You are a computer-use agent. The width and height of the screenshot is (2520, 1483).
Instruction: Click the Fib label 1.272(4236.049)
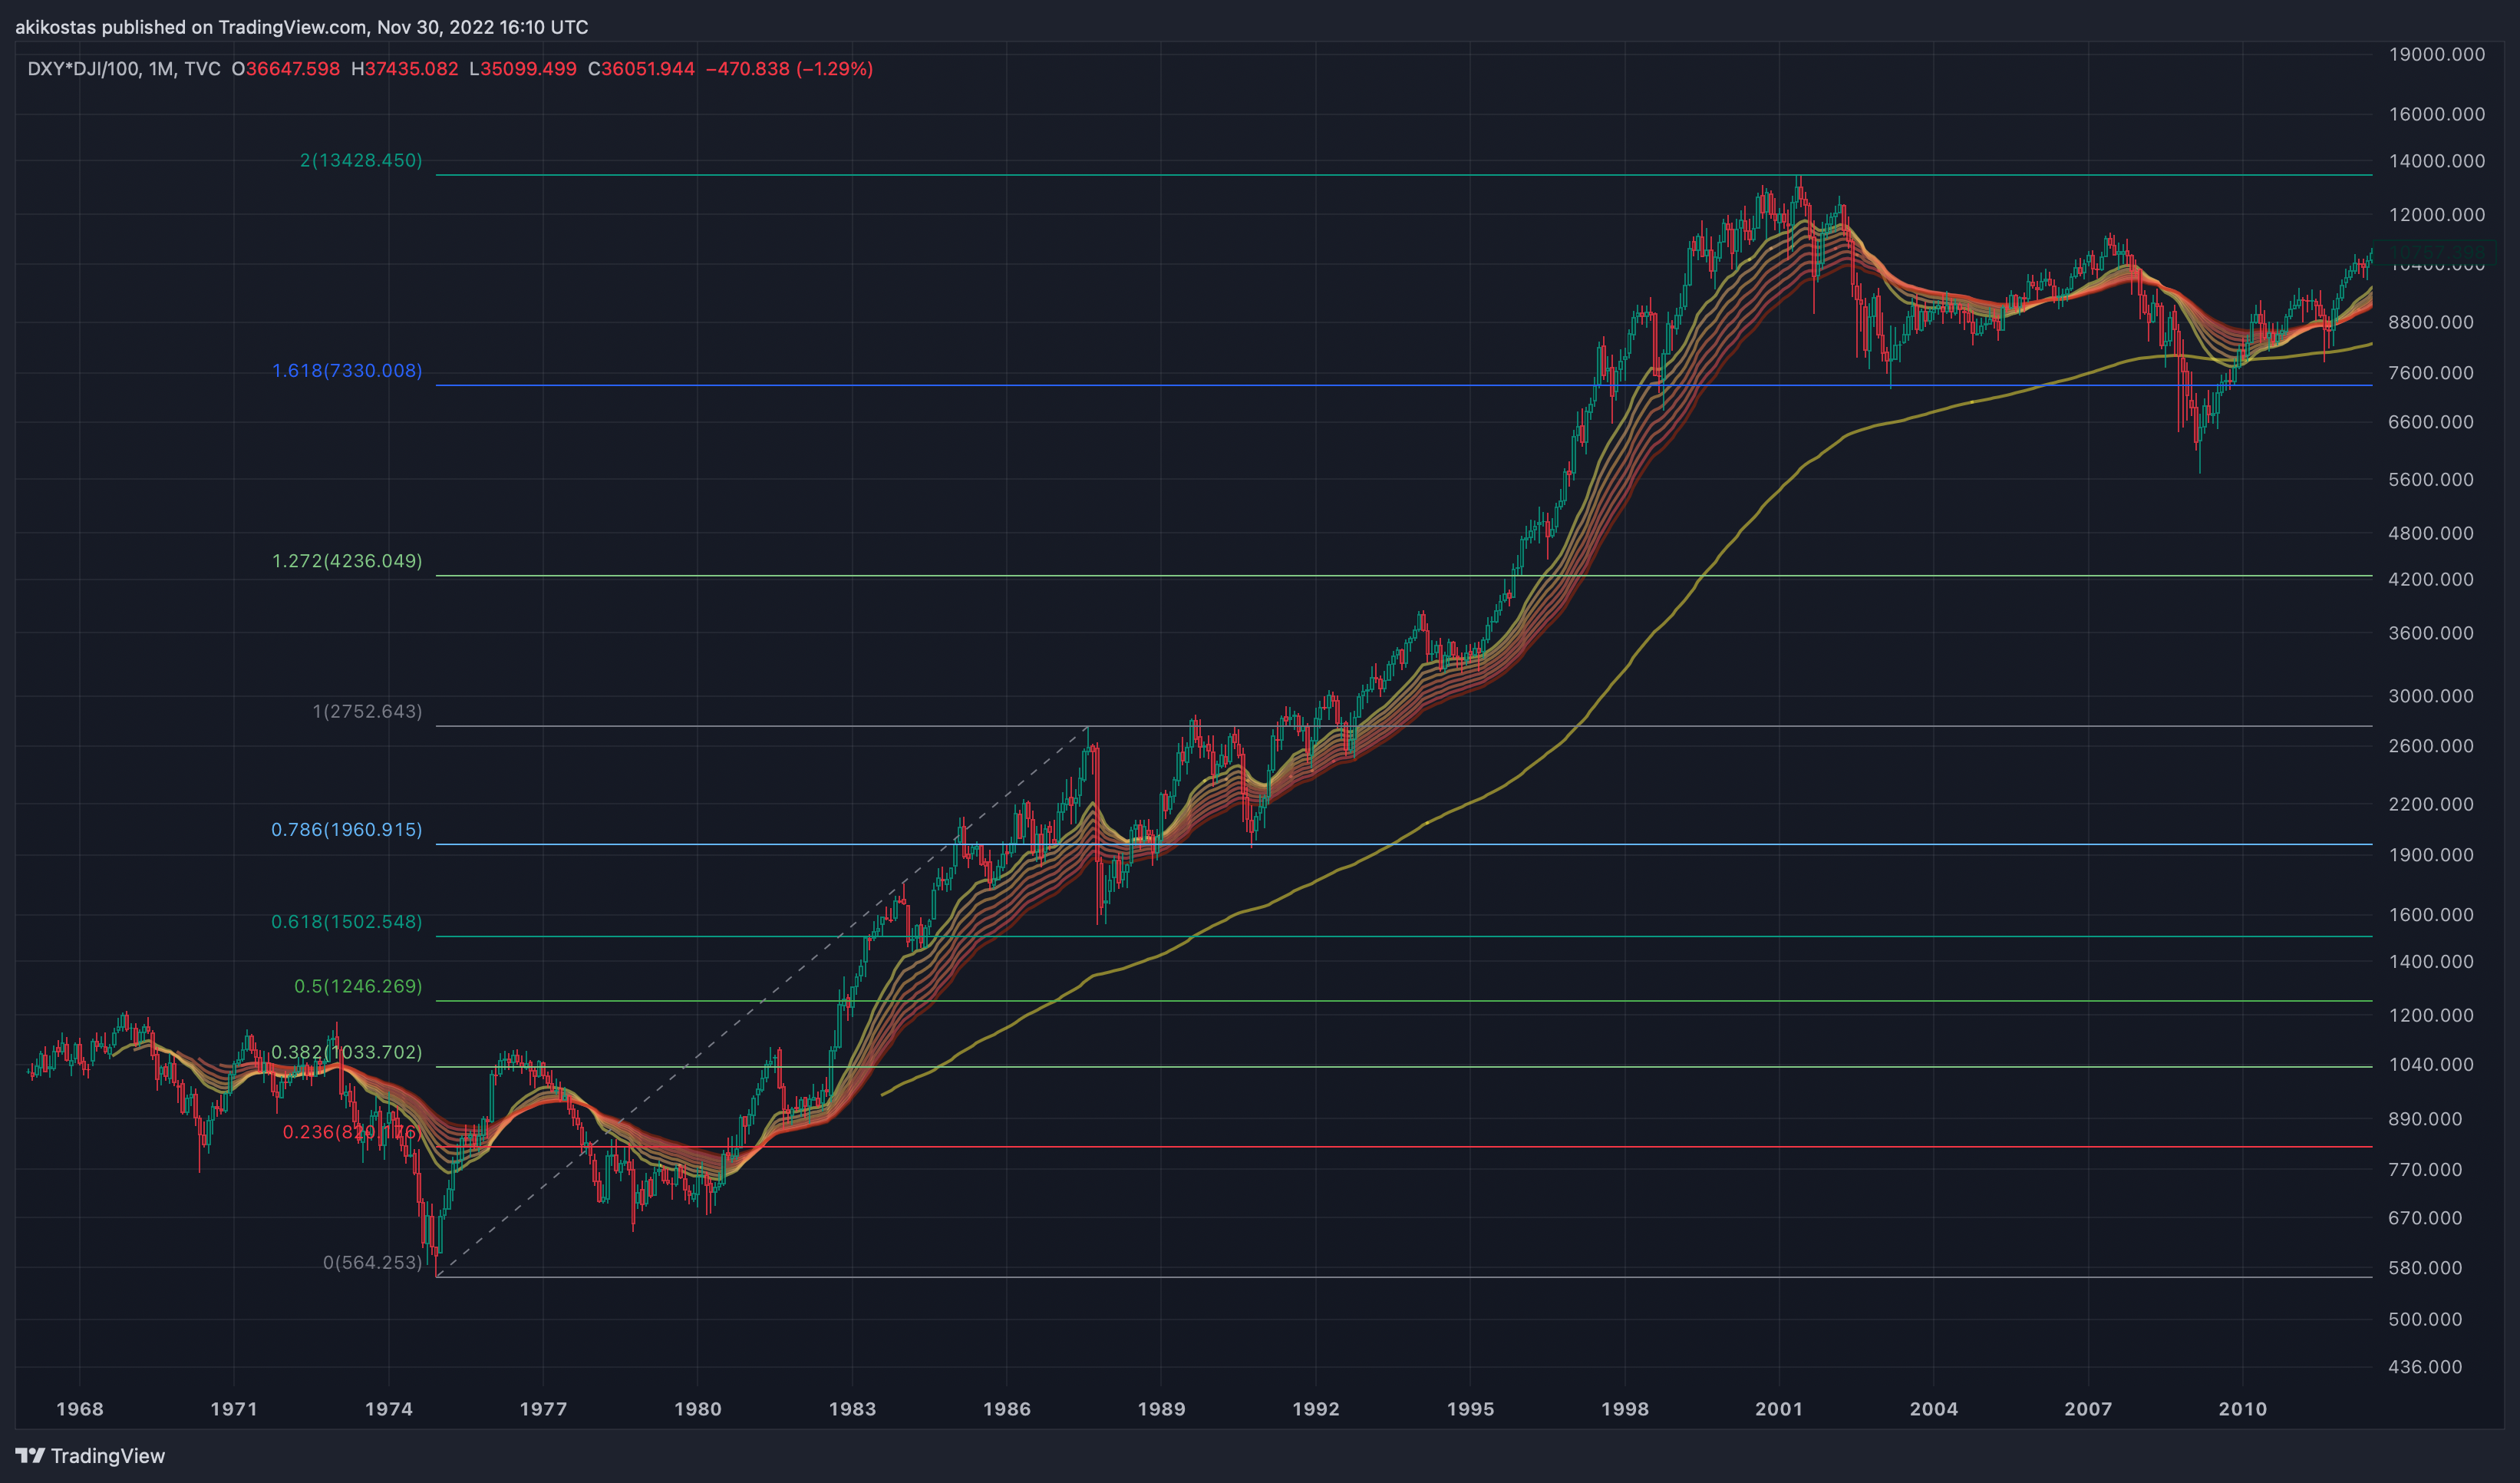[x=347, y=561]
